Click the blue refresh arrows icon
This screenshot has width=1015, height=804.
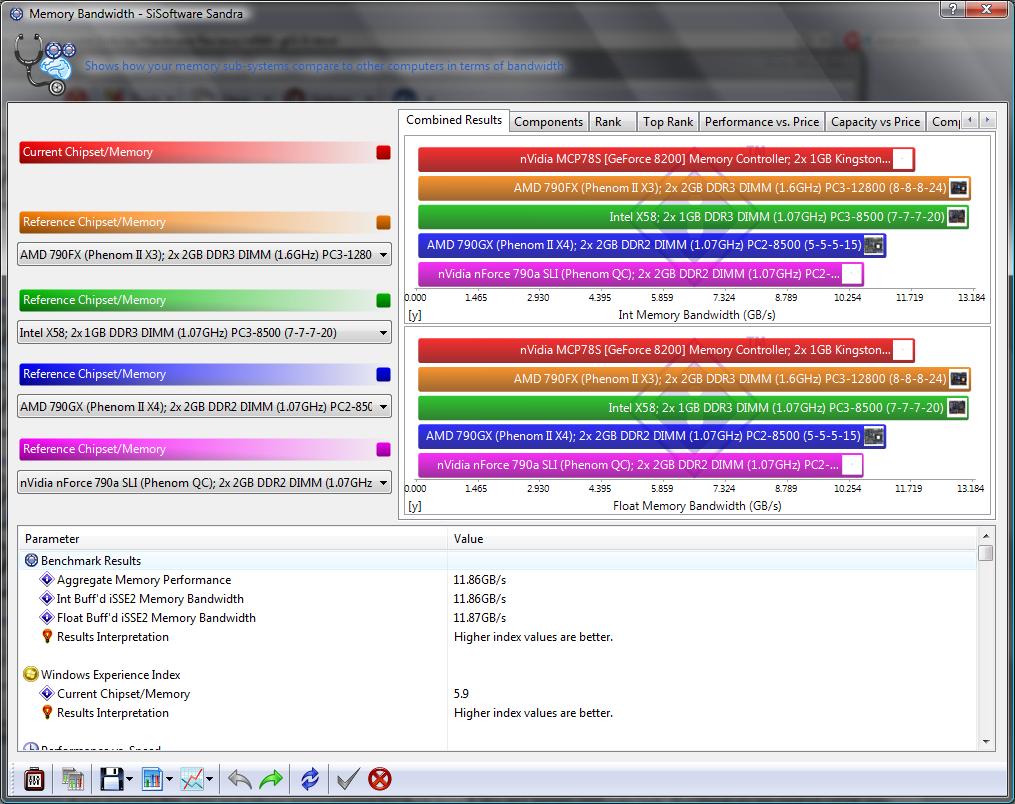(x=310, y=779)
